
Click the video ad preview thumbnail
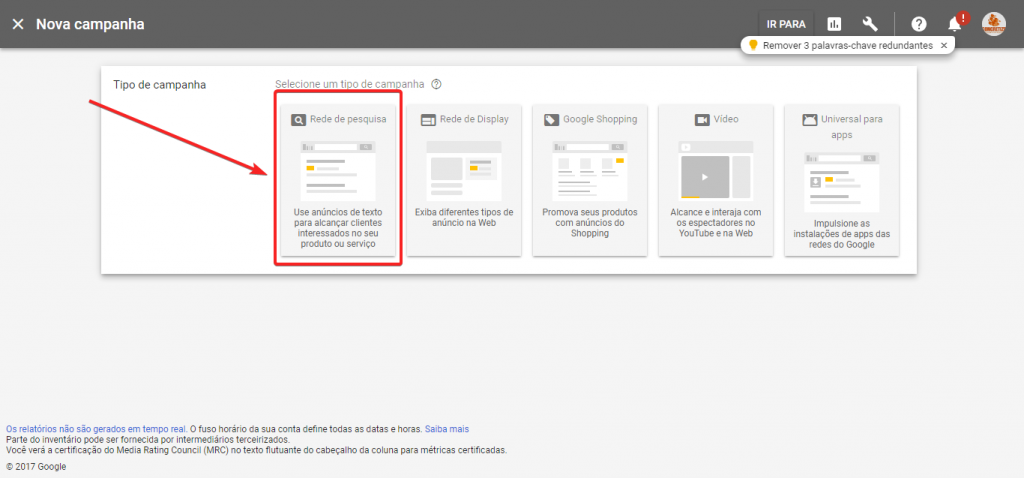(x=716, y=170)
